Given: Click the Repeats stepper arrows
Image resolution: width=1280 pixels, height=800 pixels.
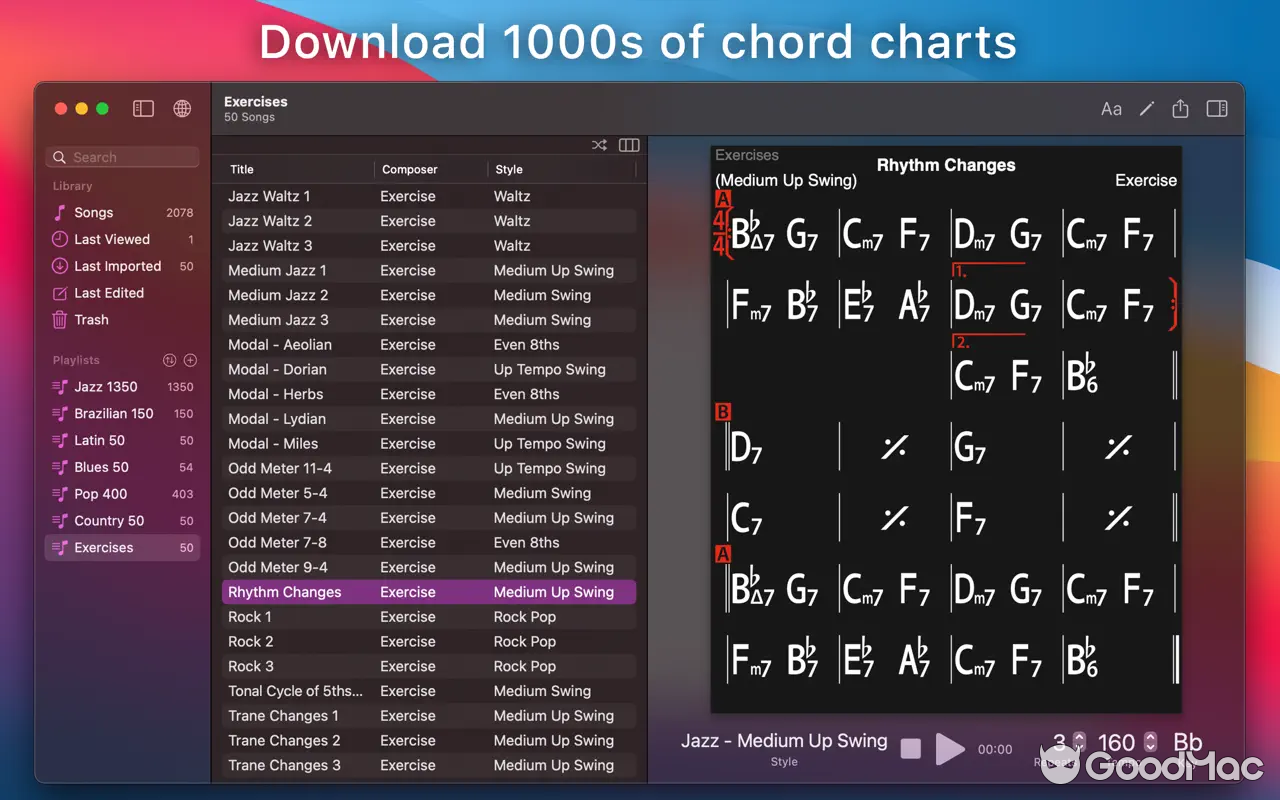Looking at the screenshot, I should pos(1079,742).
